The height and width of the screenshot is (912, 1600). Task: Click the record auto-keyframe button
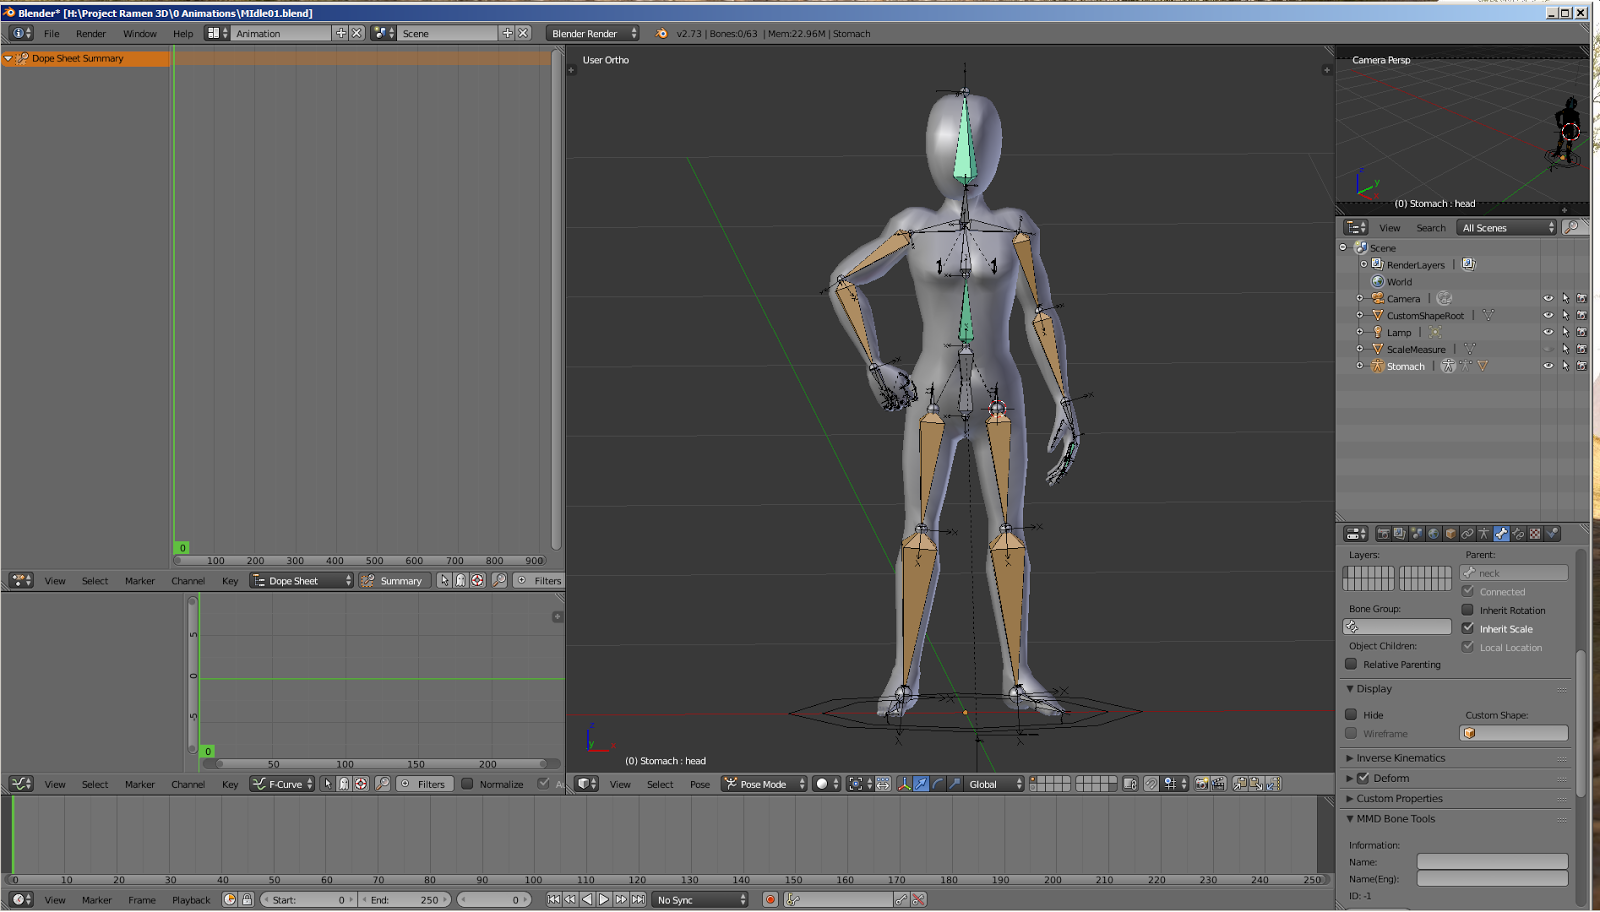(x=770, y=900)
